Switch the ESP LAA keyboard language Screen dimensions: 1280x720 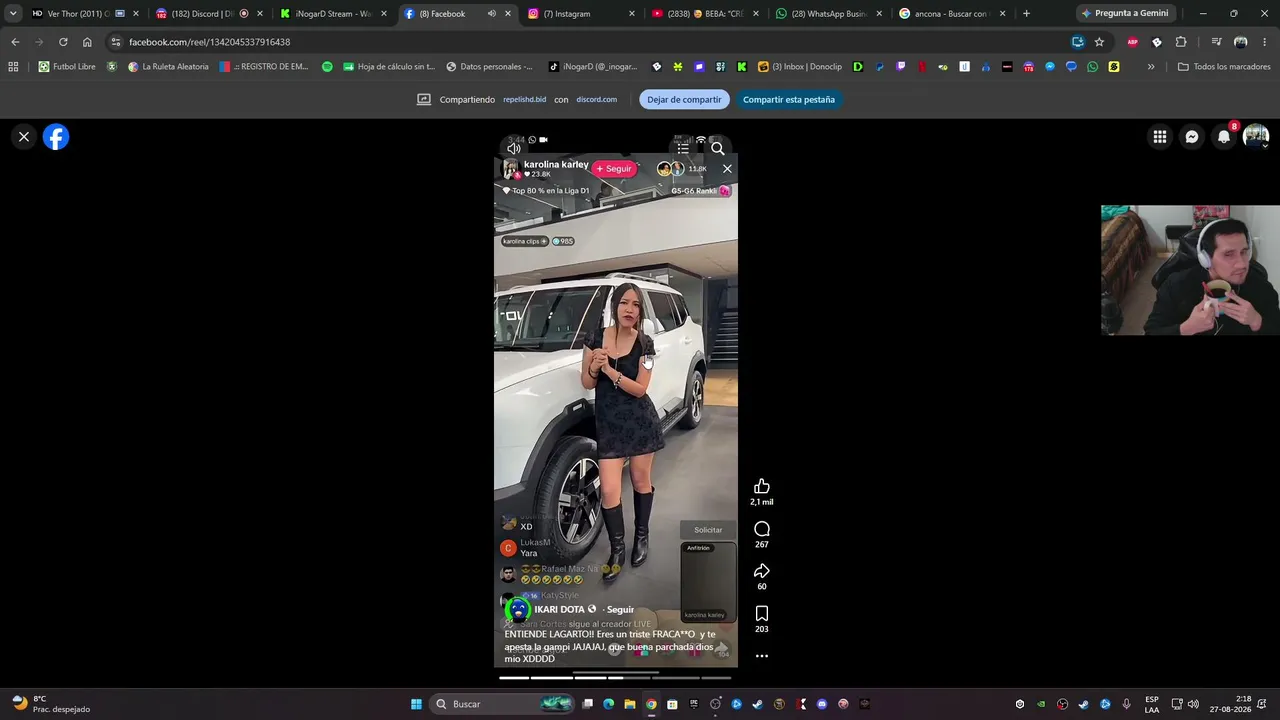point(1152,704)
